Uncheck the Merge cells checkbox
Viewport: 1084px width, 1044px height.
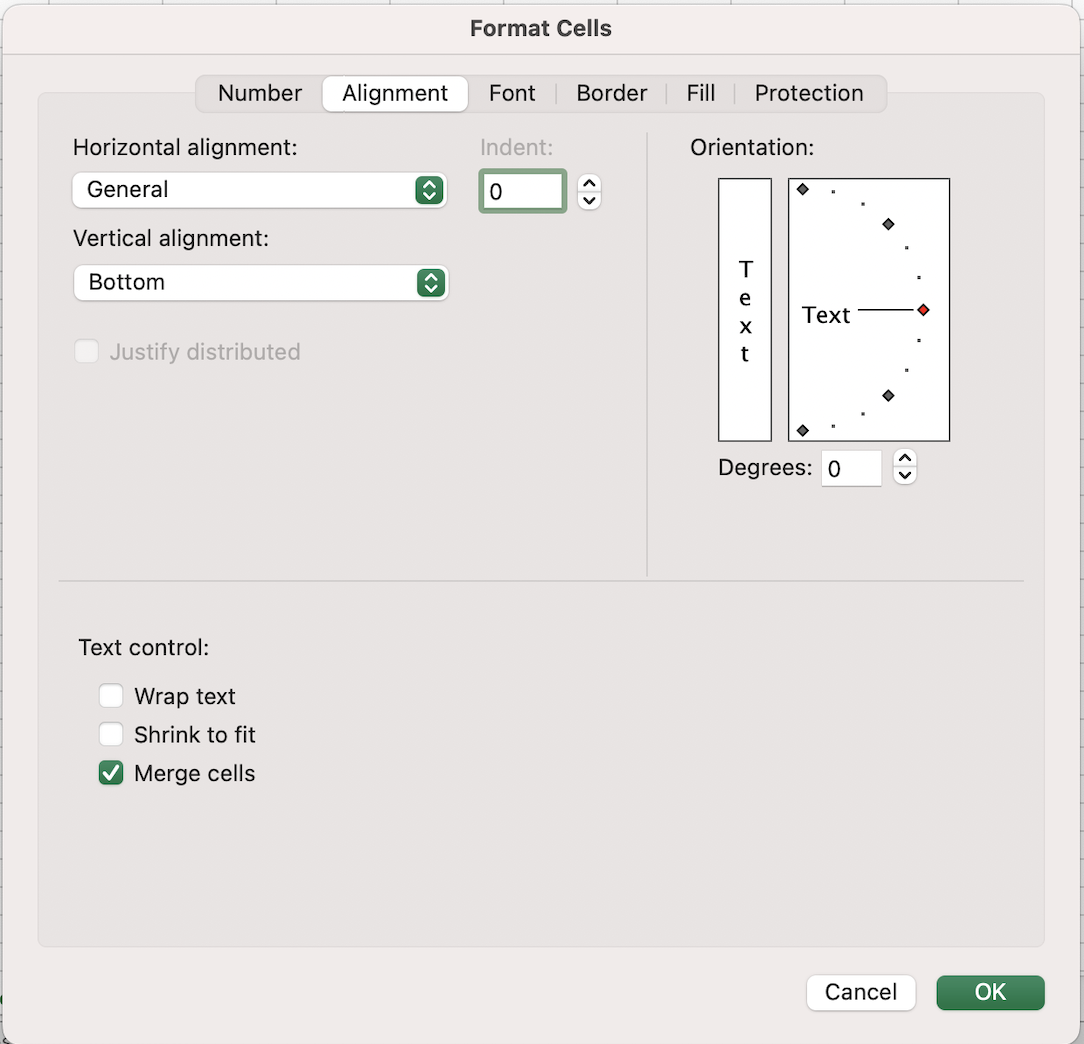click(111, 773)
